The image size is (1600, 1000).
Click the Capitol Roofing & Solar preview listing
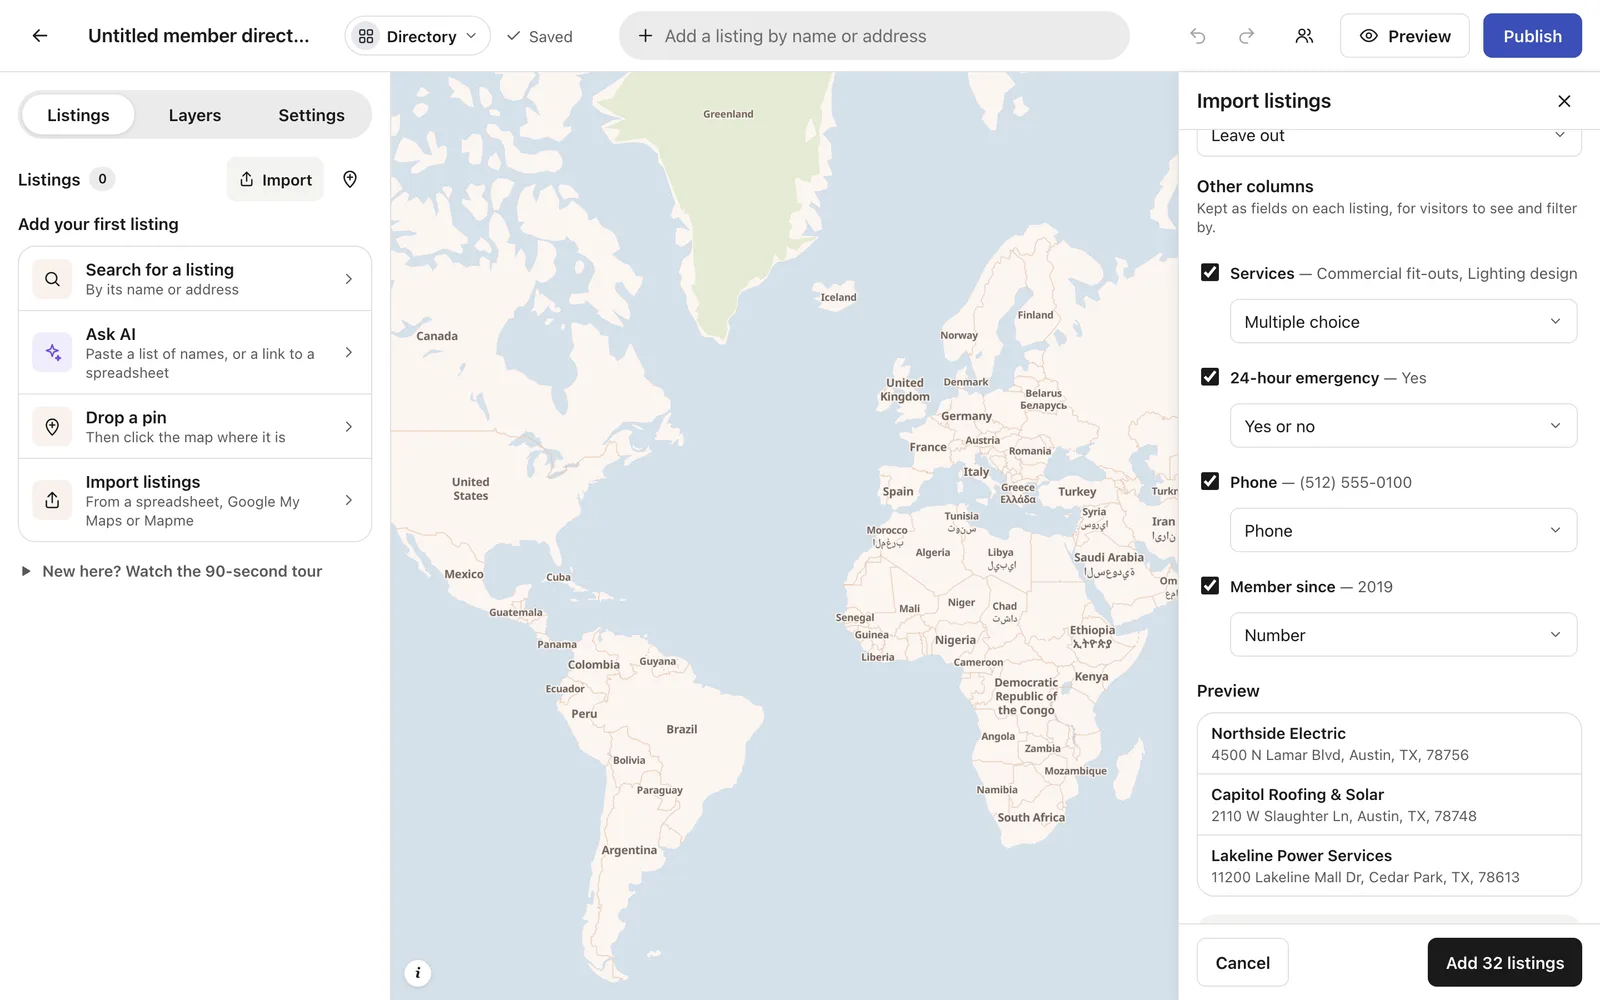(1389, 805)
